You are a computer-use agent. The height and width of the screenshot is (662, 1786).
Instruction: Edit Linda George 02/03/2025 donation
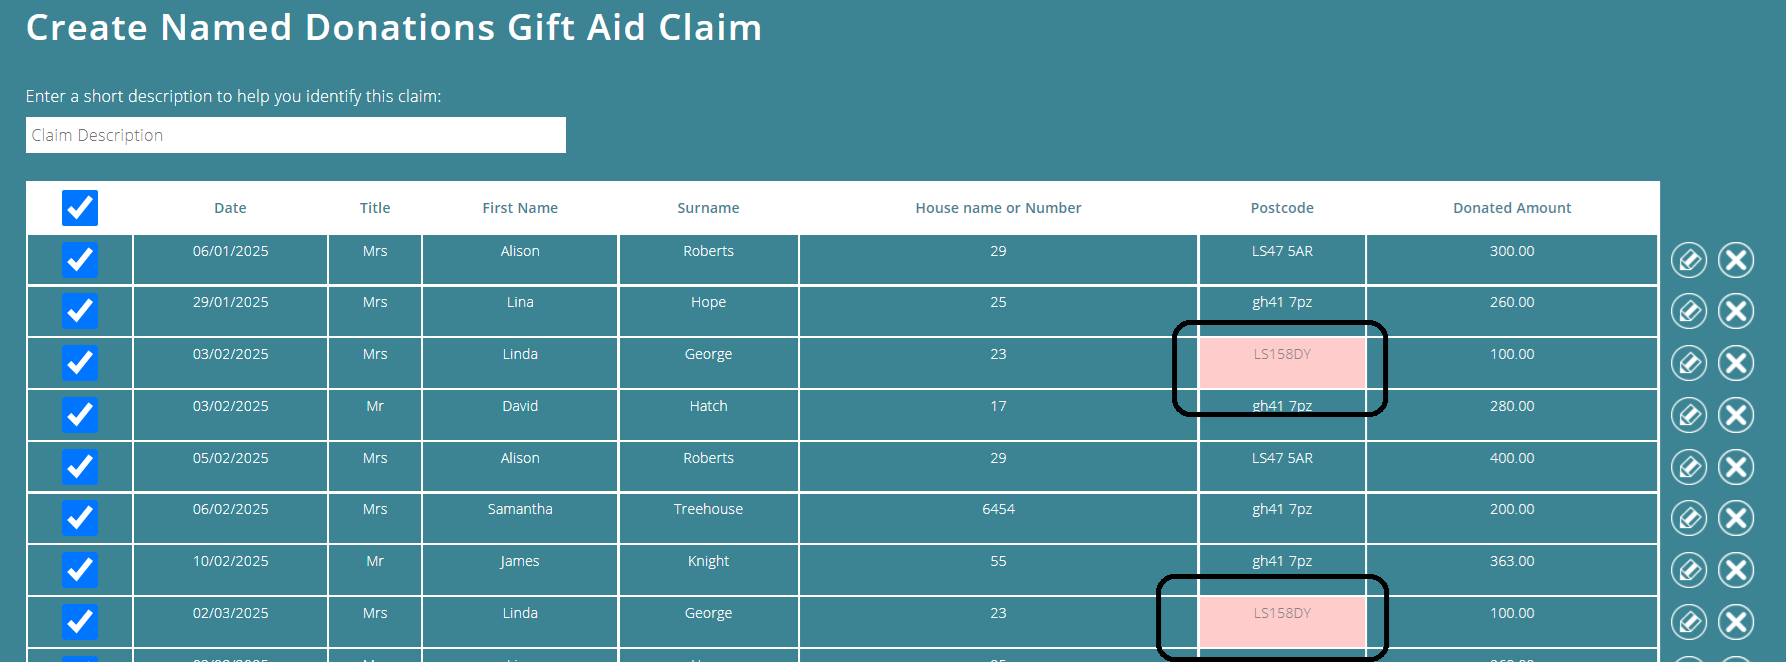pos(1689,622)
